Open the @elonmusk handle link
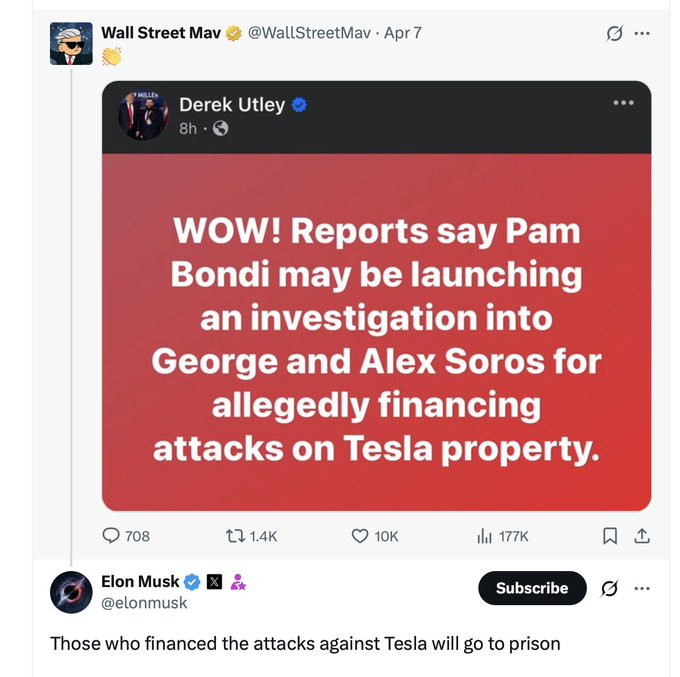Viewport: 680px width, 677px height. coord(144,603)
